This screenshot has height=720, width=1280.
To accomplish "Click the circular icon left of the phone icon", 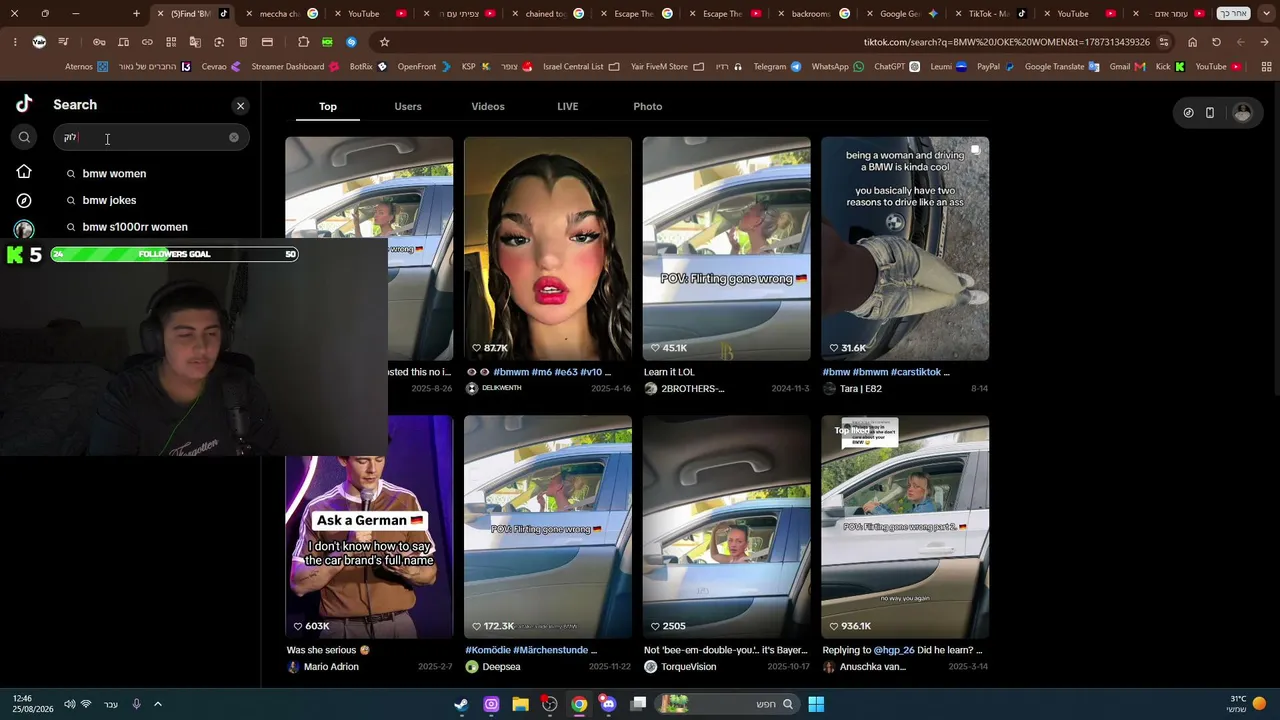I will 1188,113.
